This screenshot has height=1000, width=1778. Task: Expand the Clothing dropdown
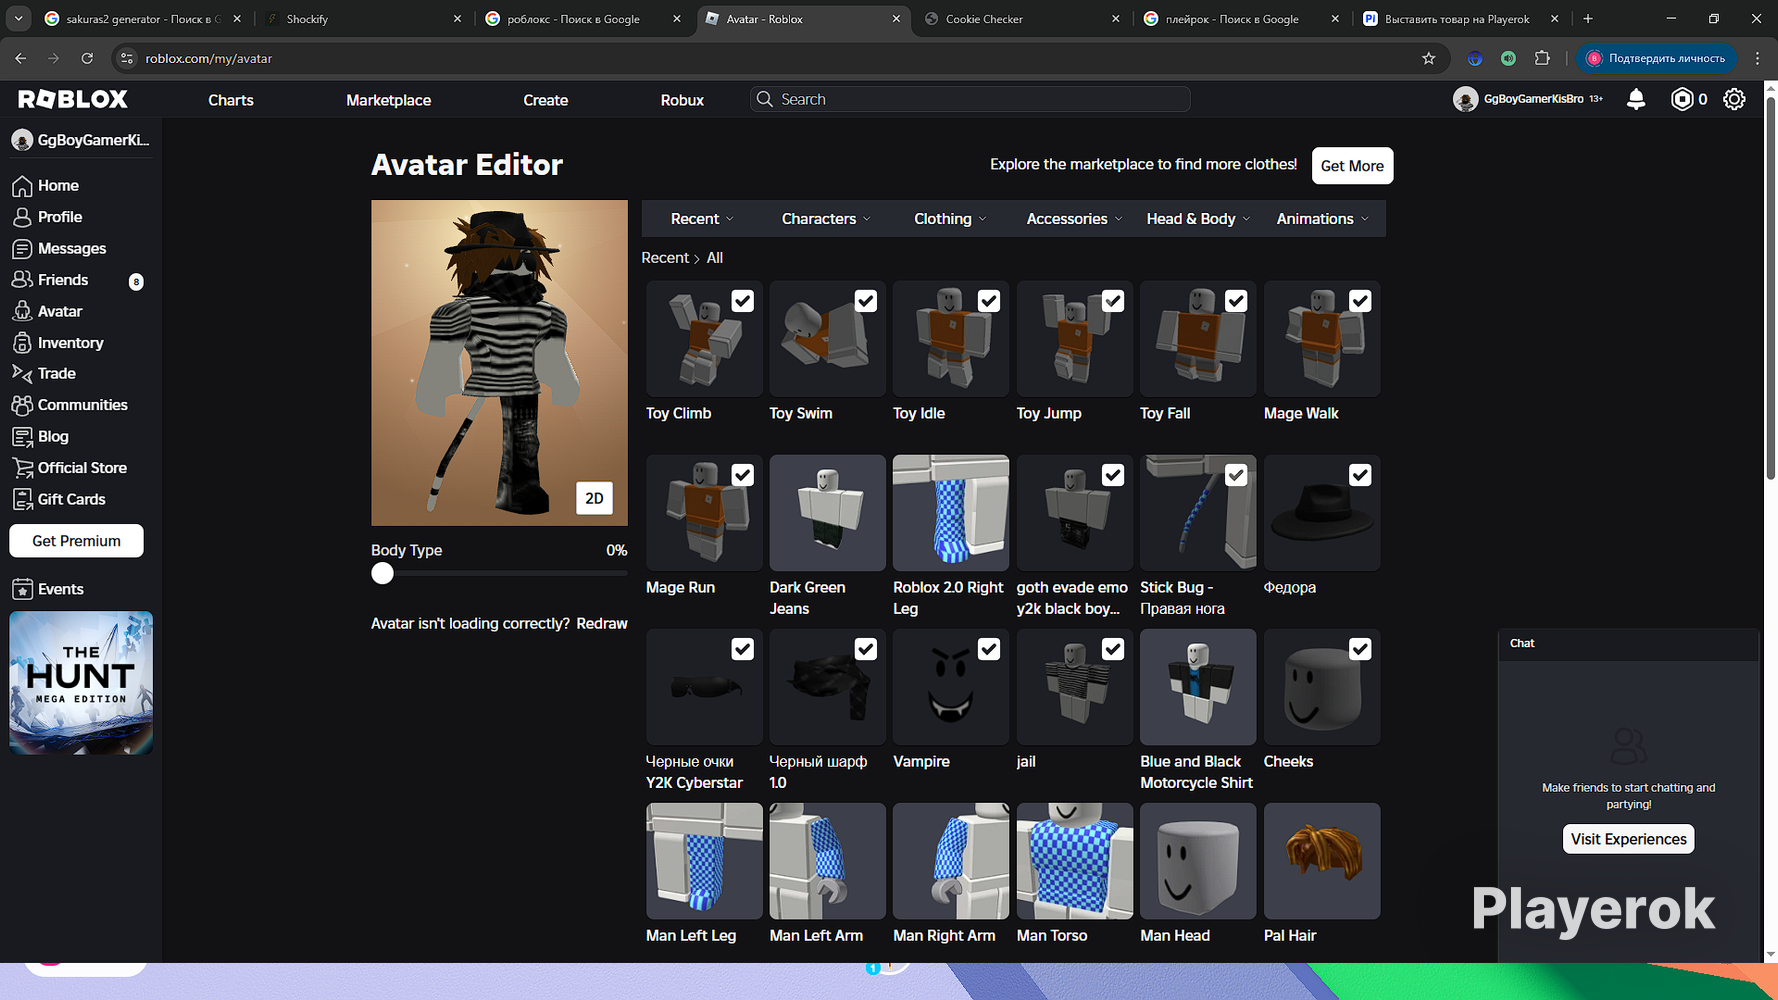coord(950,219)
